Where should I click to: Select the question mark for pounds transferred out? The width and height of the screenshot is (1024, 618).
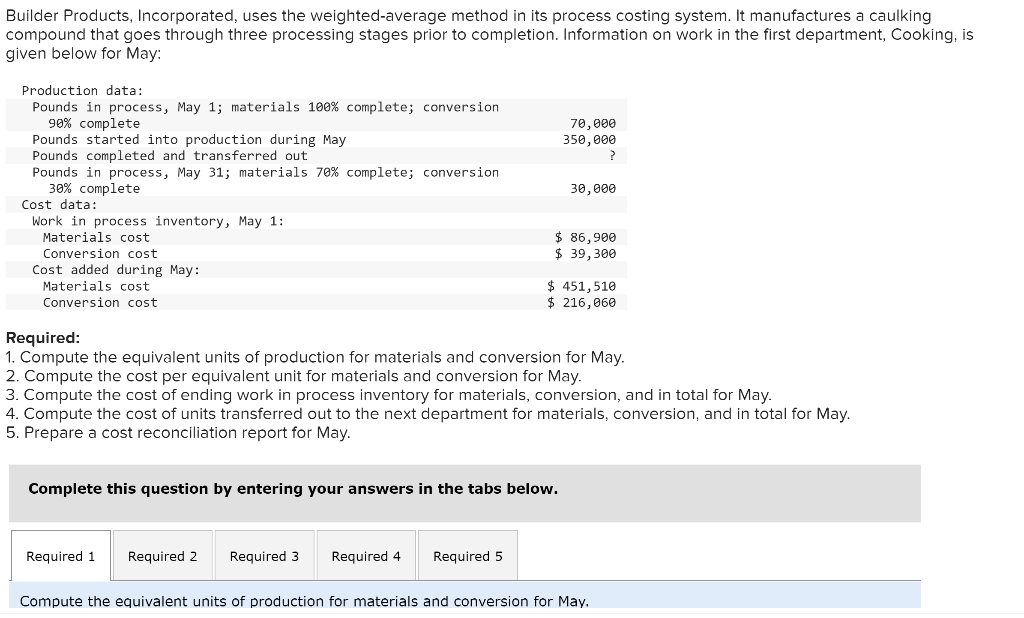click(x=613, y=155)
